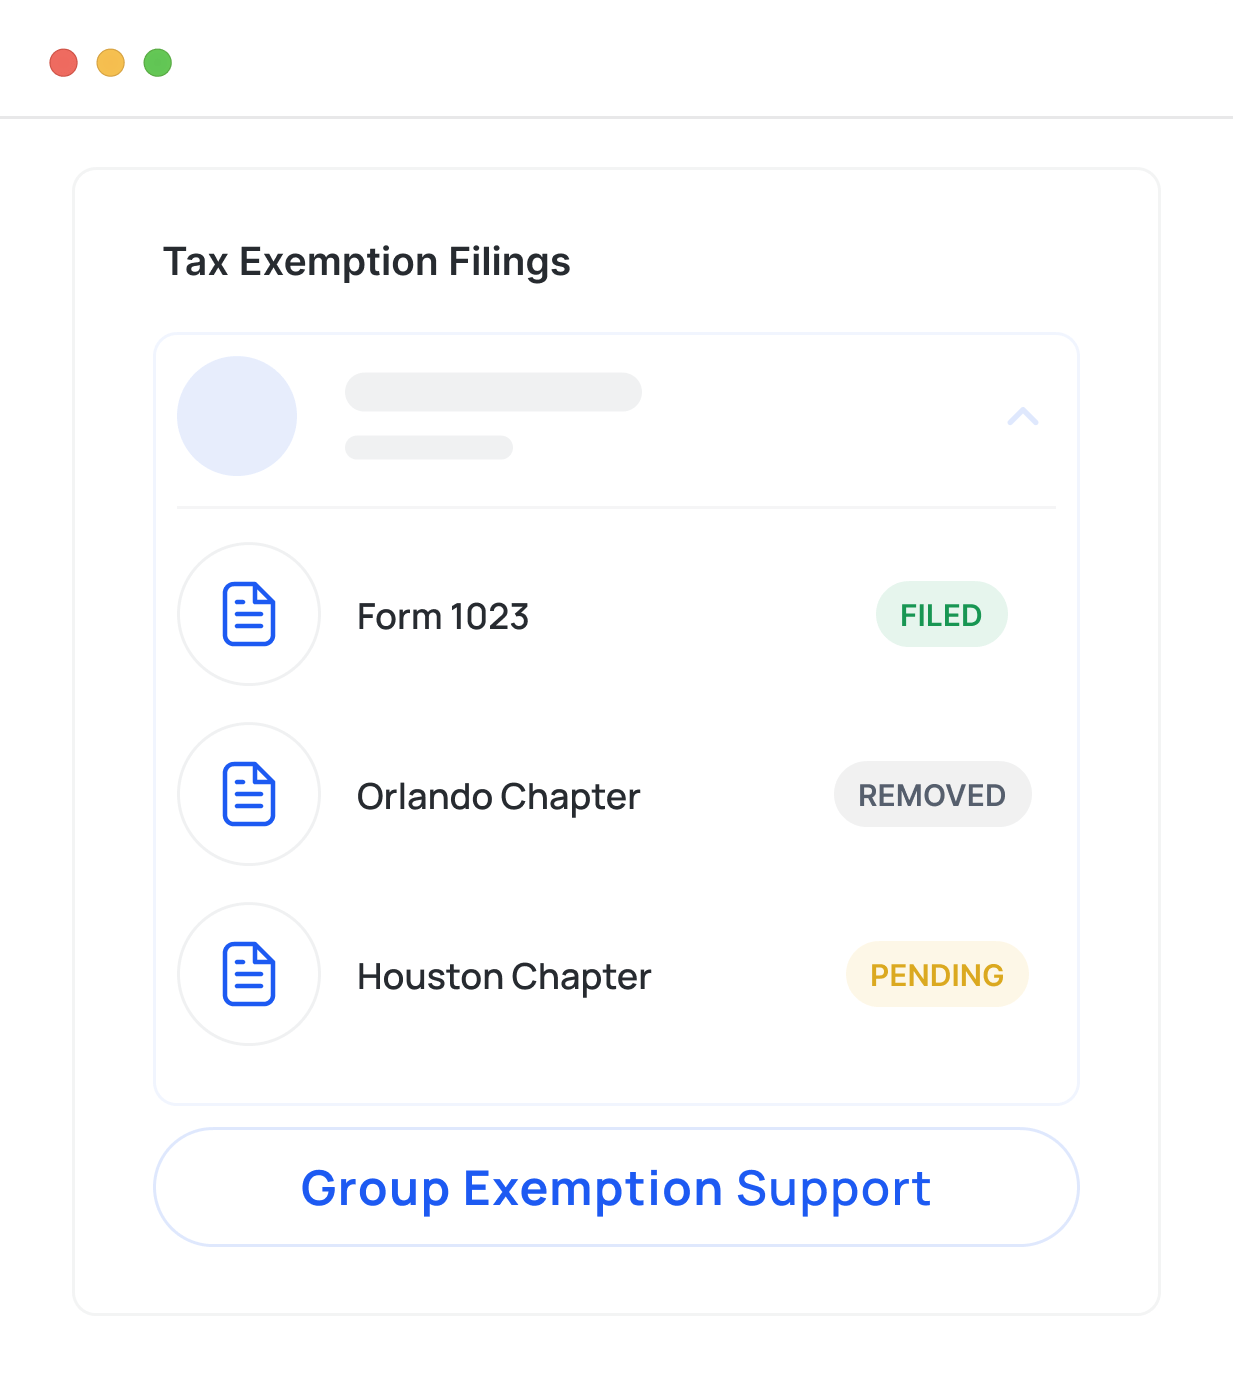Viewport: 1233px width, 1376px height.
Task: Click the Tax Exemption Filings heading
Action: (x=367, y=262)
